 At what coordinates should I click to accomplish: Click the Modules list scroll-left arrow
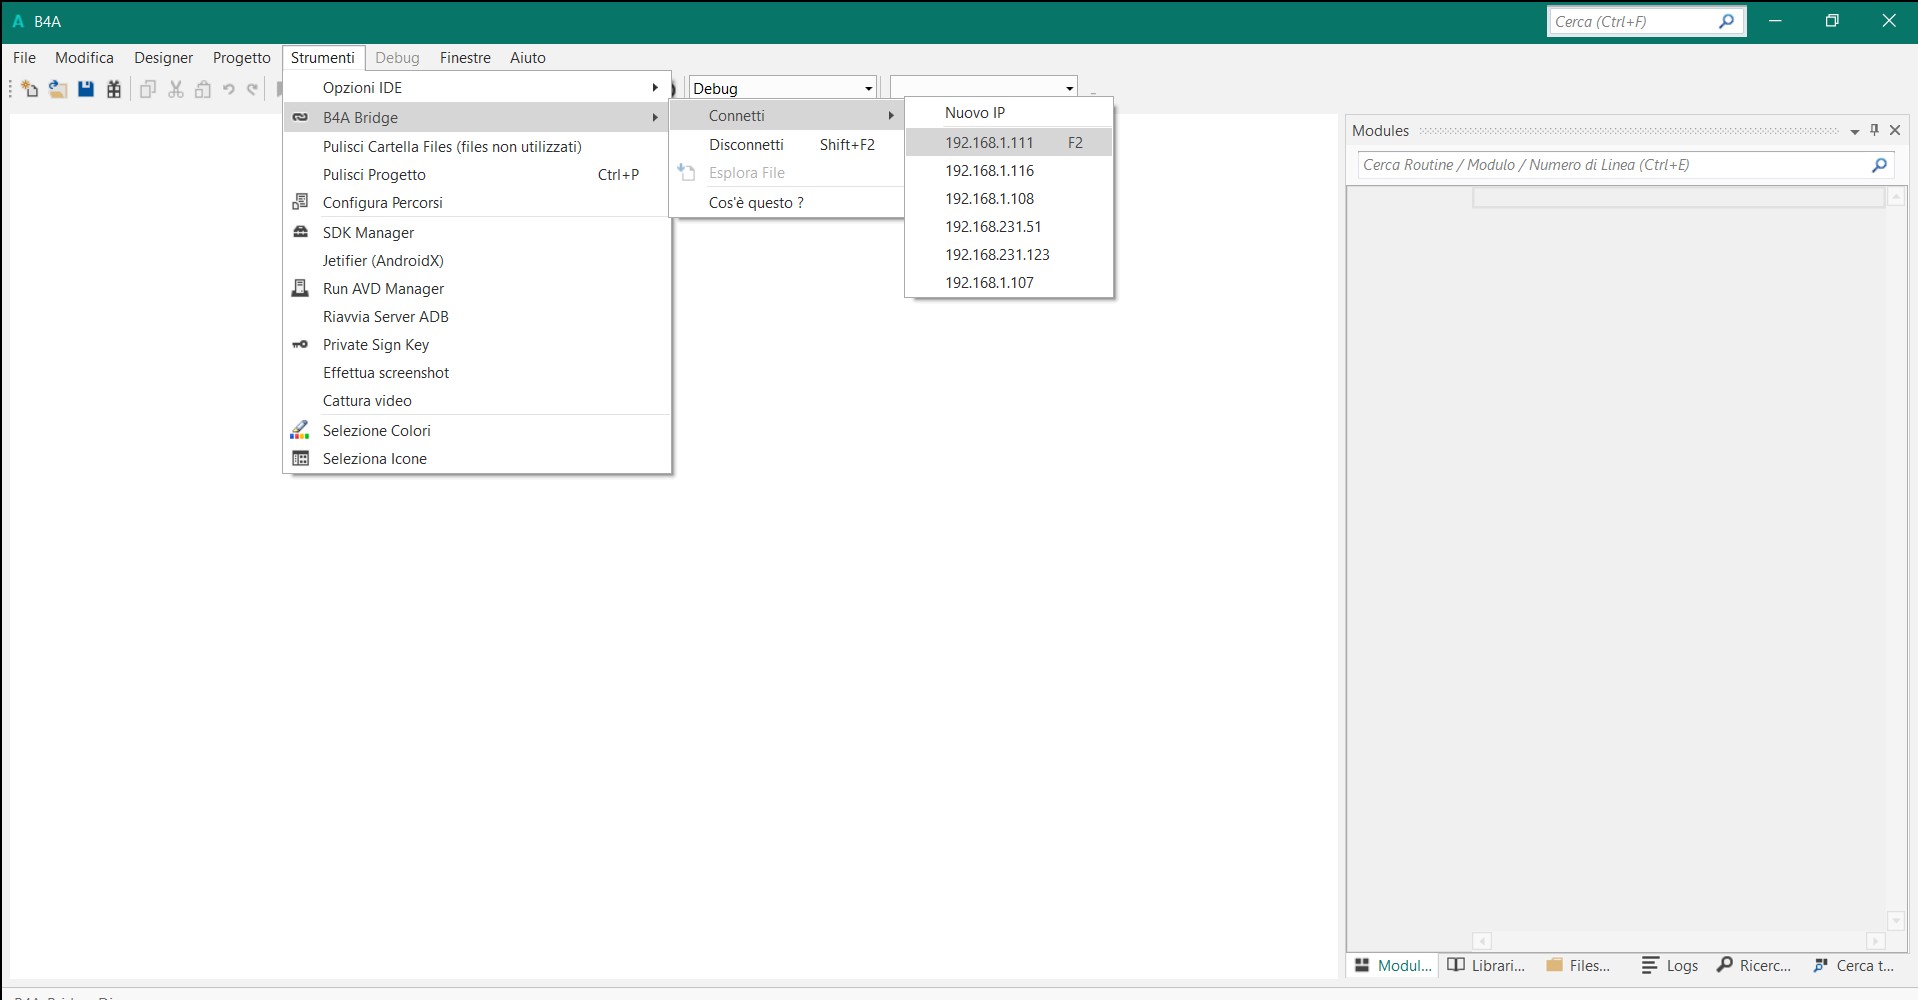click(1482, 941)
